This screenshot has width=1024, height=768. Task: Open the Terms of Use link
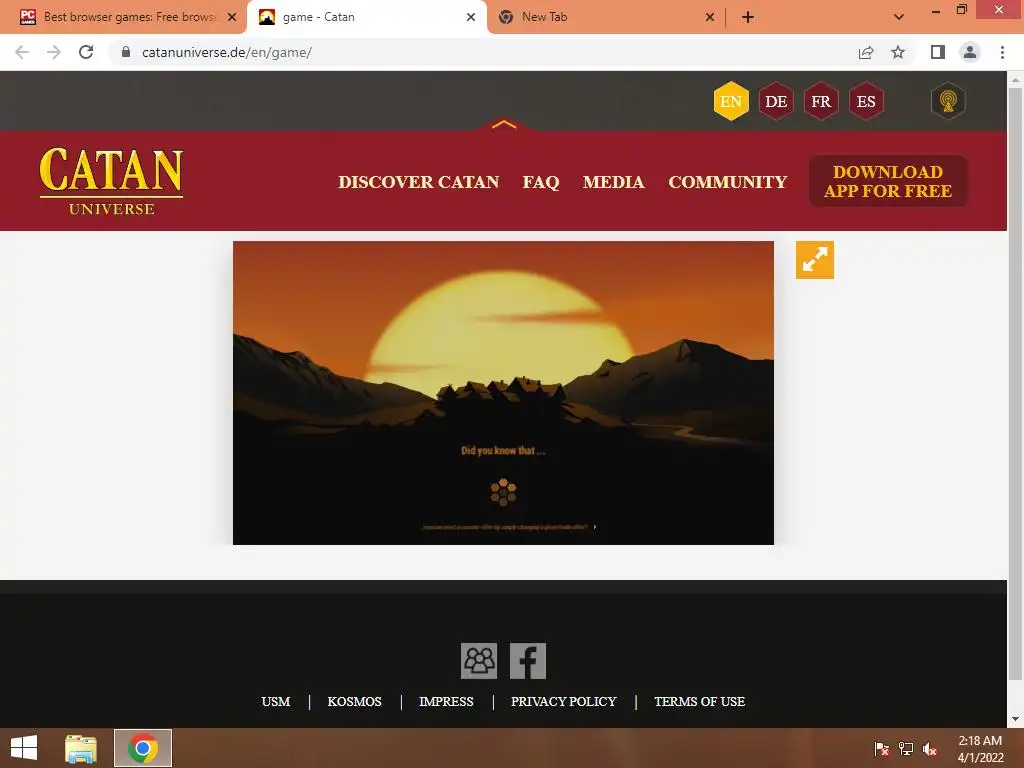pos(699,701)
